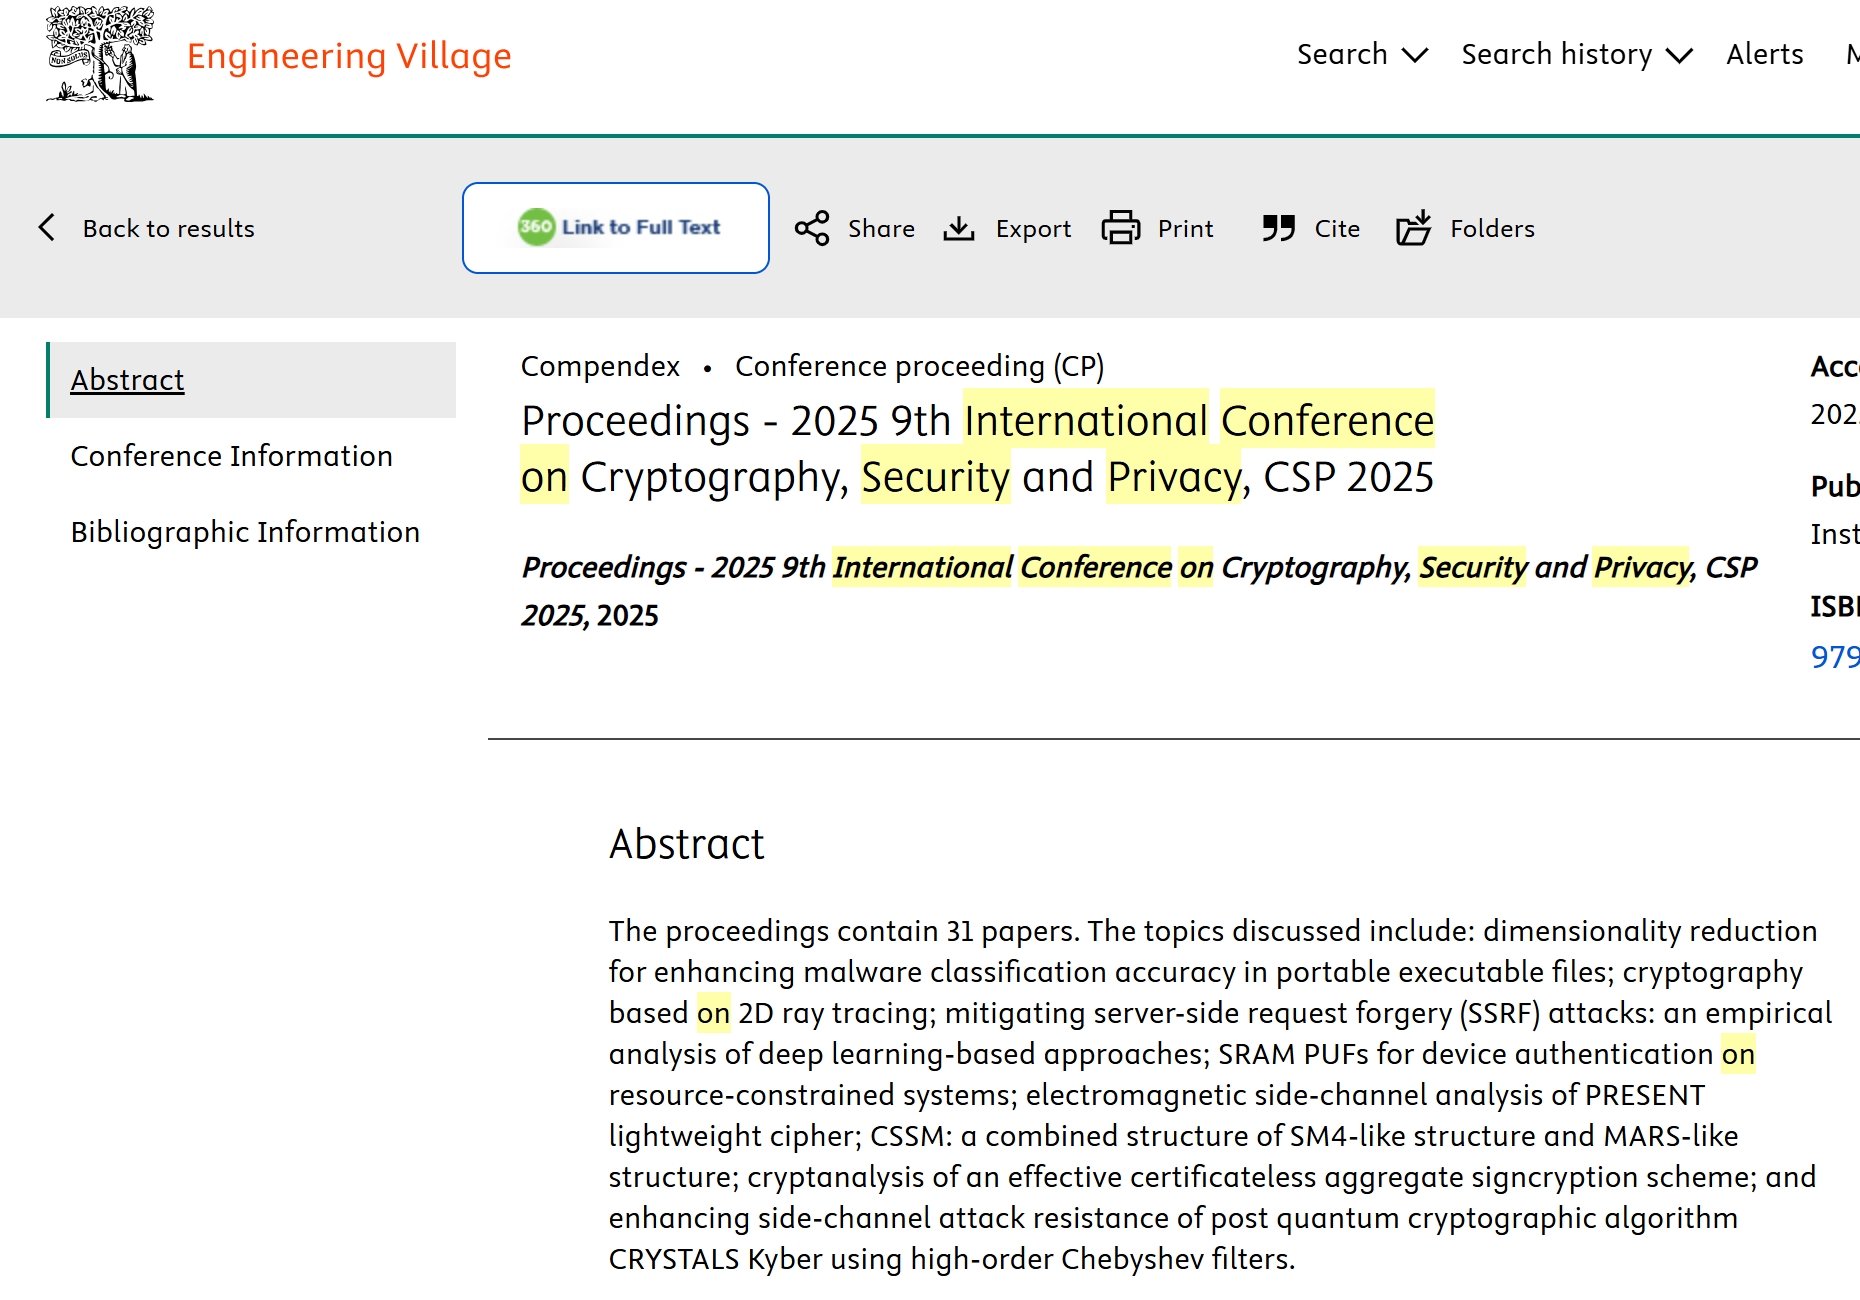
Task: Click the blue ISBN number link
Action: tap(1834, 656)
